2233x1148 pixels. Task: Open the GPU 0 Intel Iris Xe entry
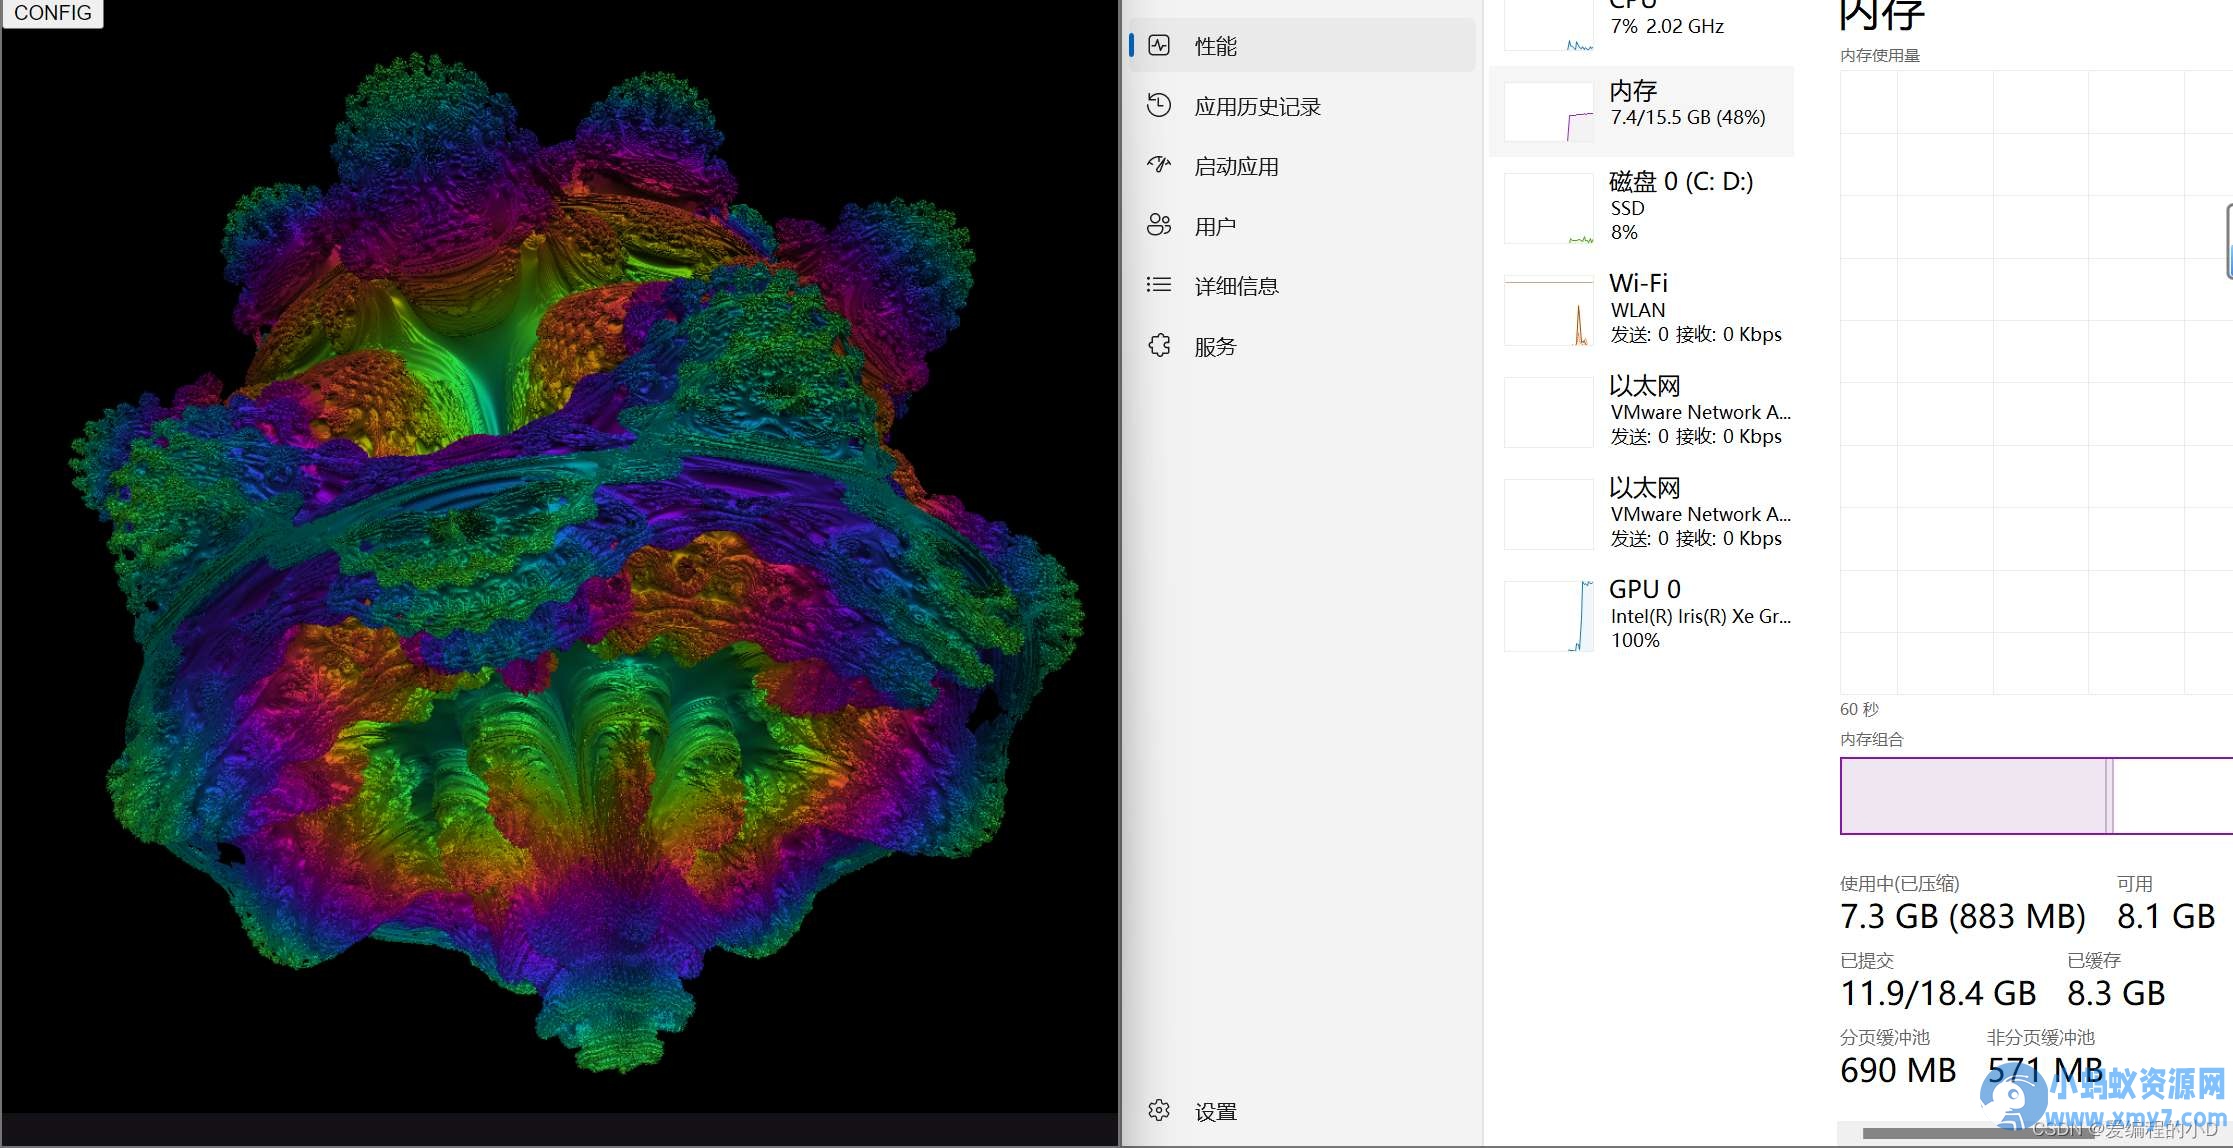1641,615
